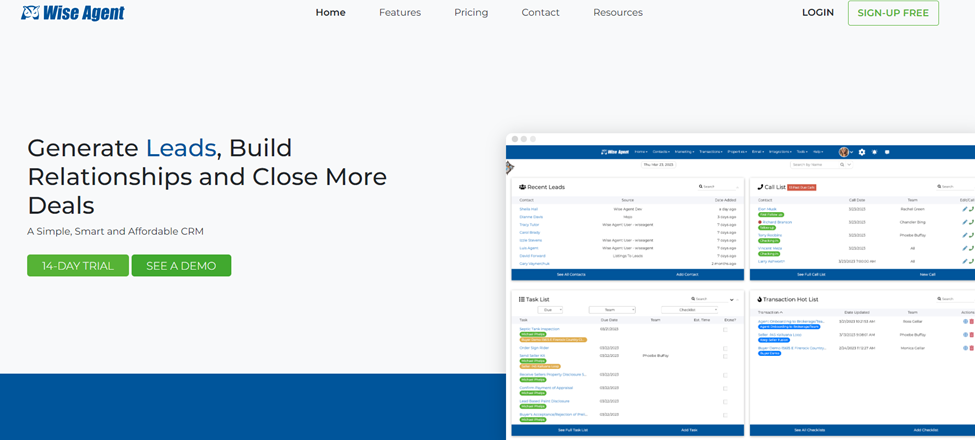This screenshot has width=975, height=440.
Task: Go to the Features page
Action: coord(400,12)
